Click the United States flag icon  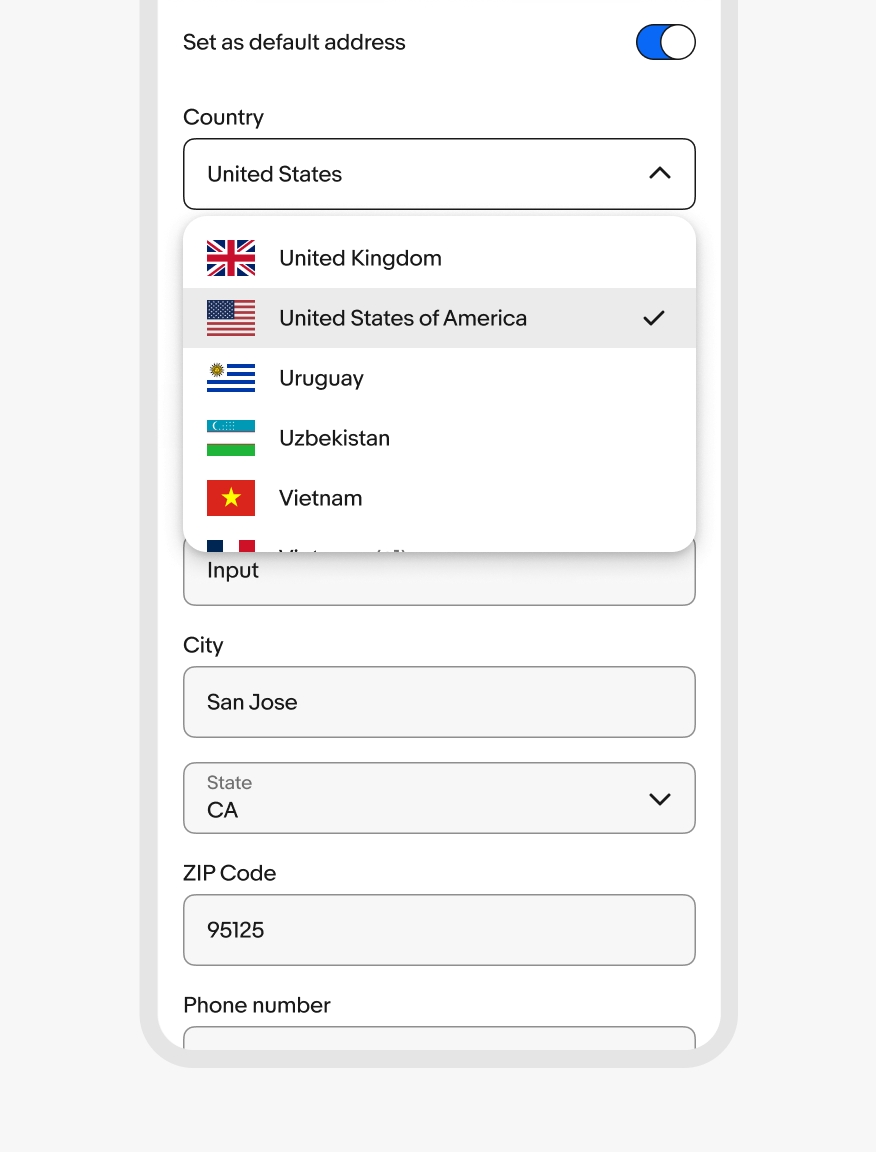231,318
